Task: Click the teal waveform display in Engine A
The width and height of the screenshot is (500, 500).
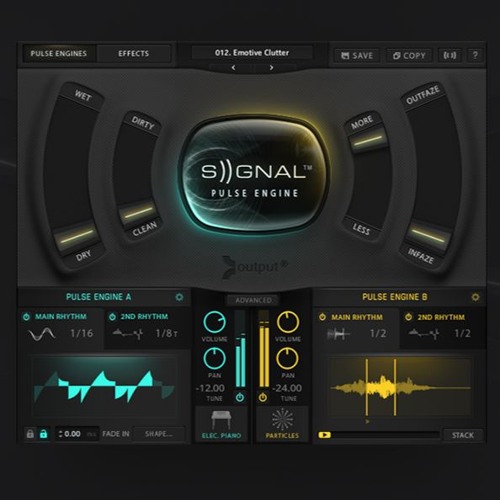Action: tap(105, 387)
